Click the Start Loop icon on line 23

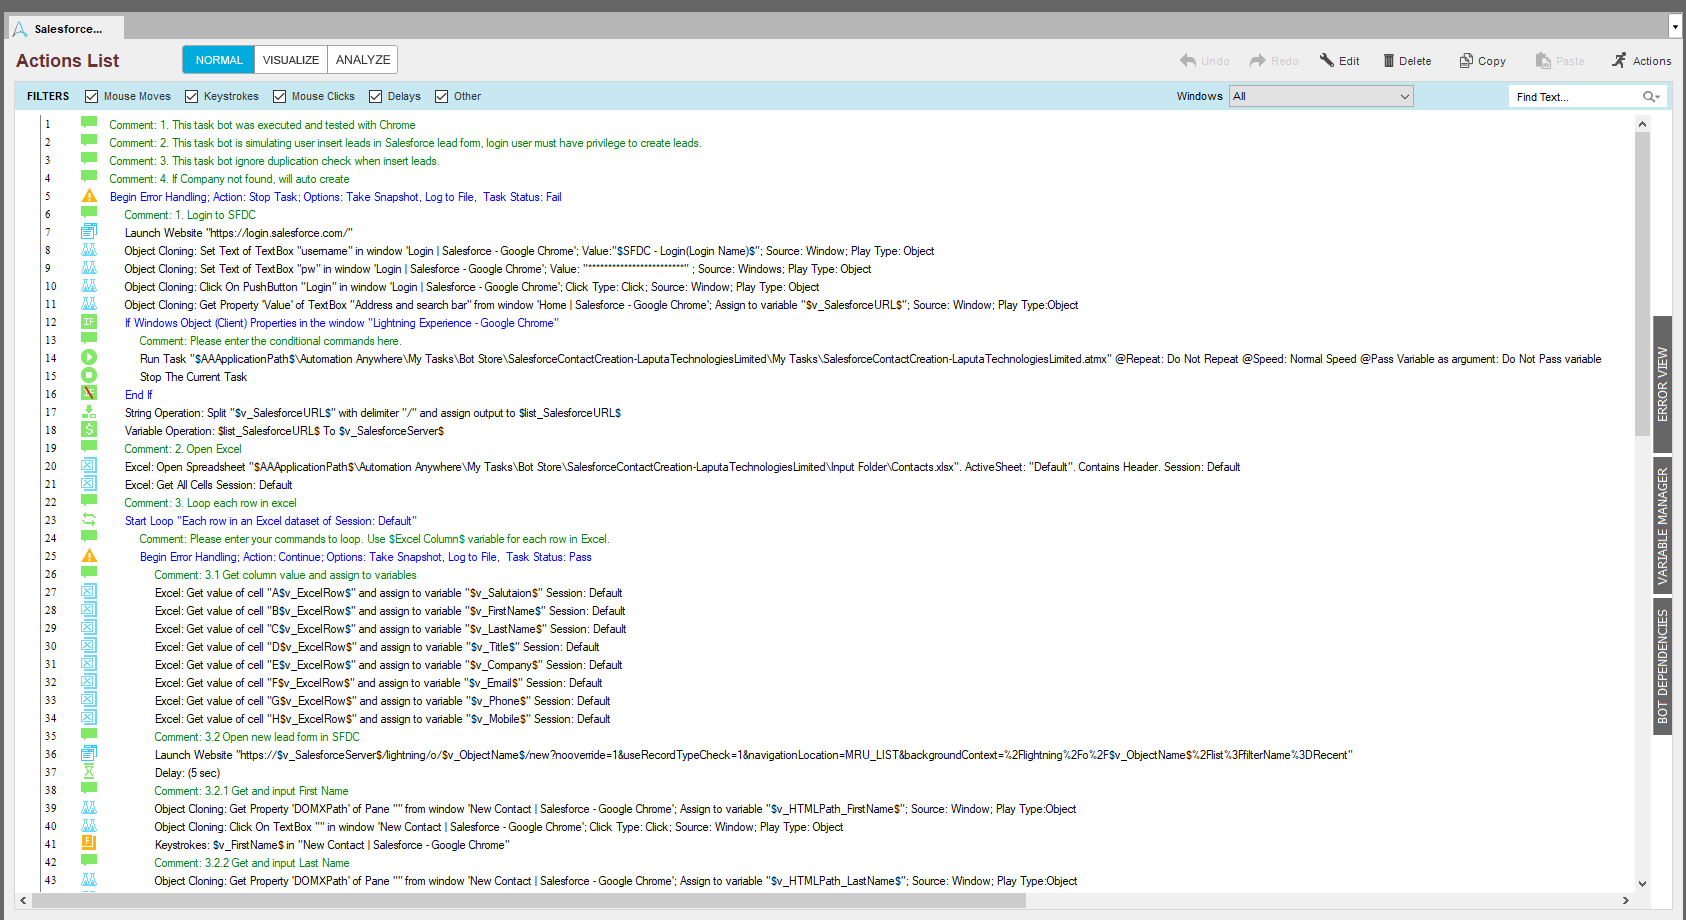pos(89,520)
